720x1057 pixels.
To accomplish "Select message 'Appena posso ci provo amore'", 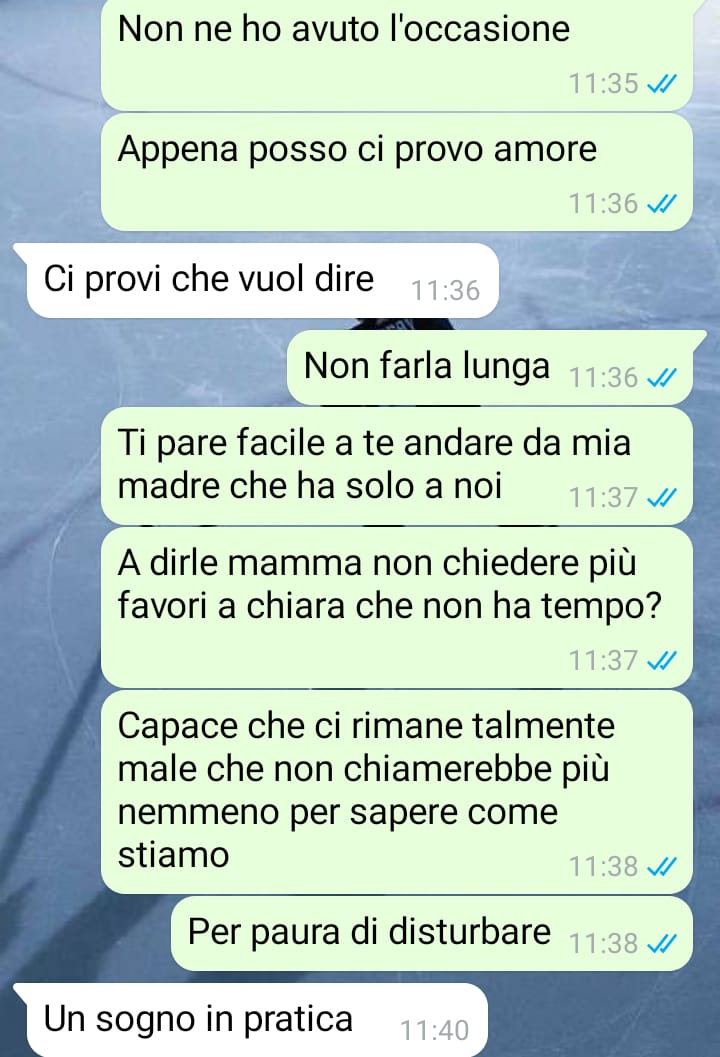I will [397, 172].
